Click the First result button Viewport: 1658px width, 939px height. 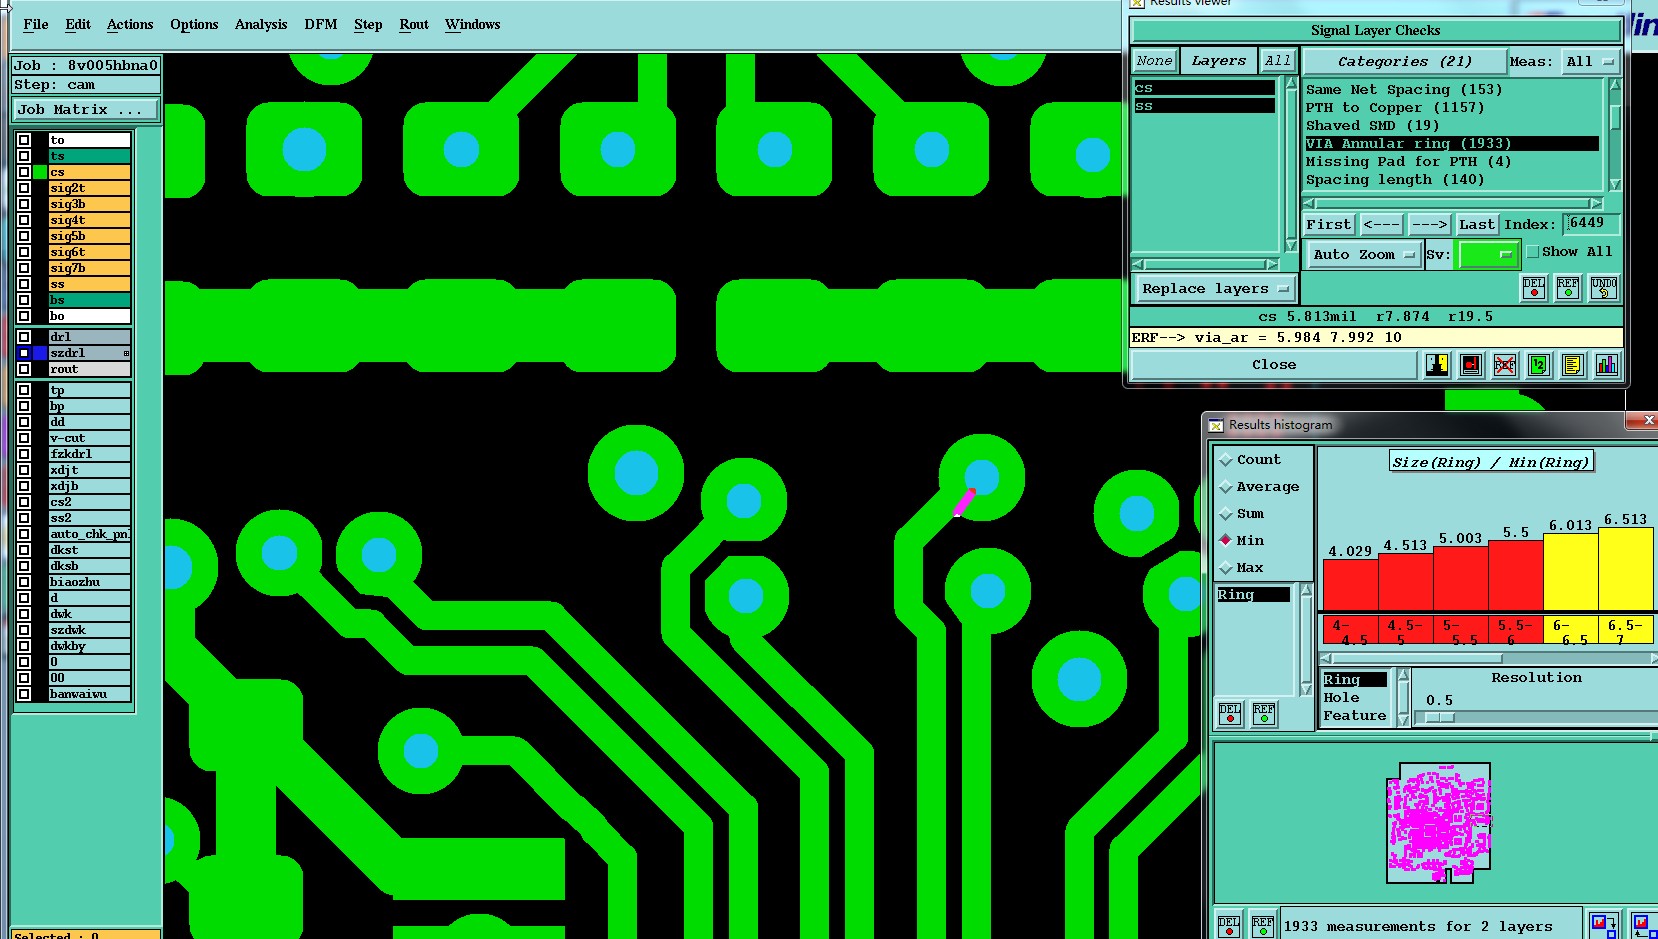click(1328, 225)
